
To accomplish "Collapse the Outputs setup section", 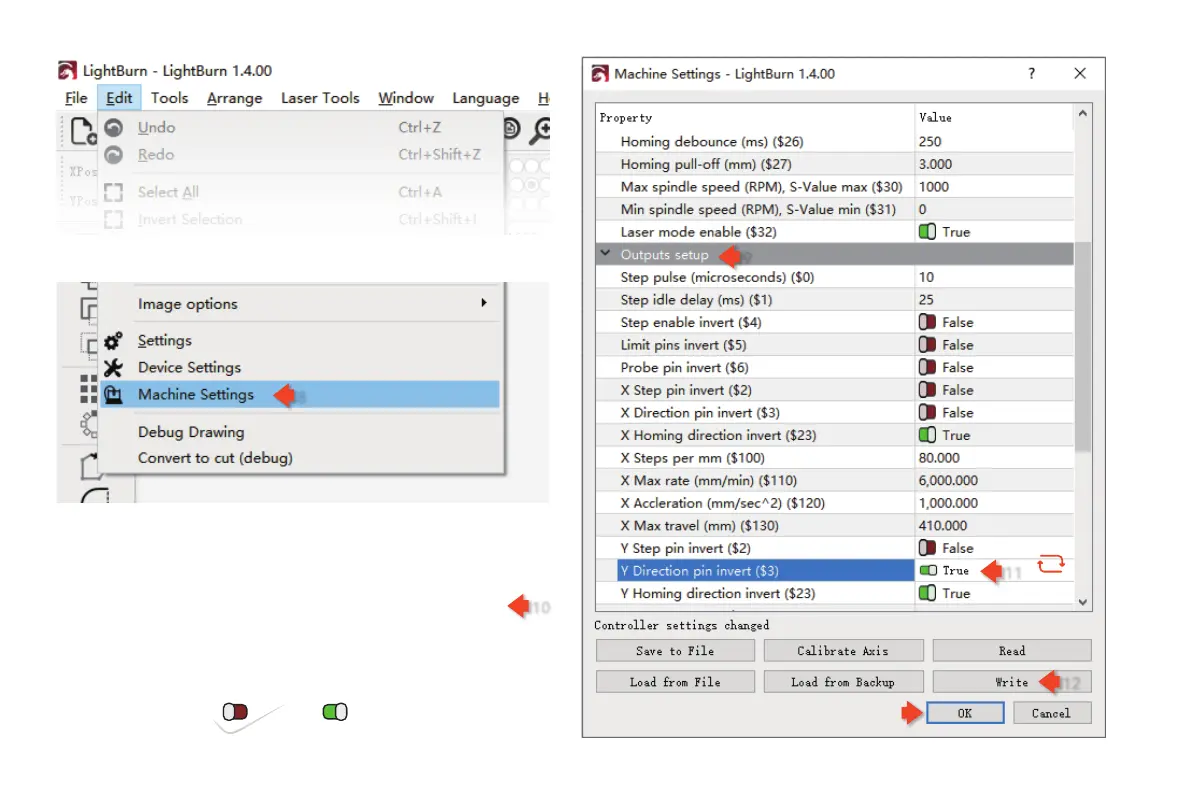I will (x=605, y=254).
